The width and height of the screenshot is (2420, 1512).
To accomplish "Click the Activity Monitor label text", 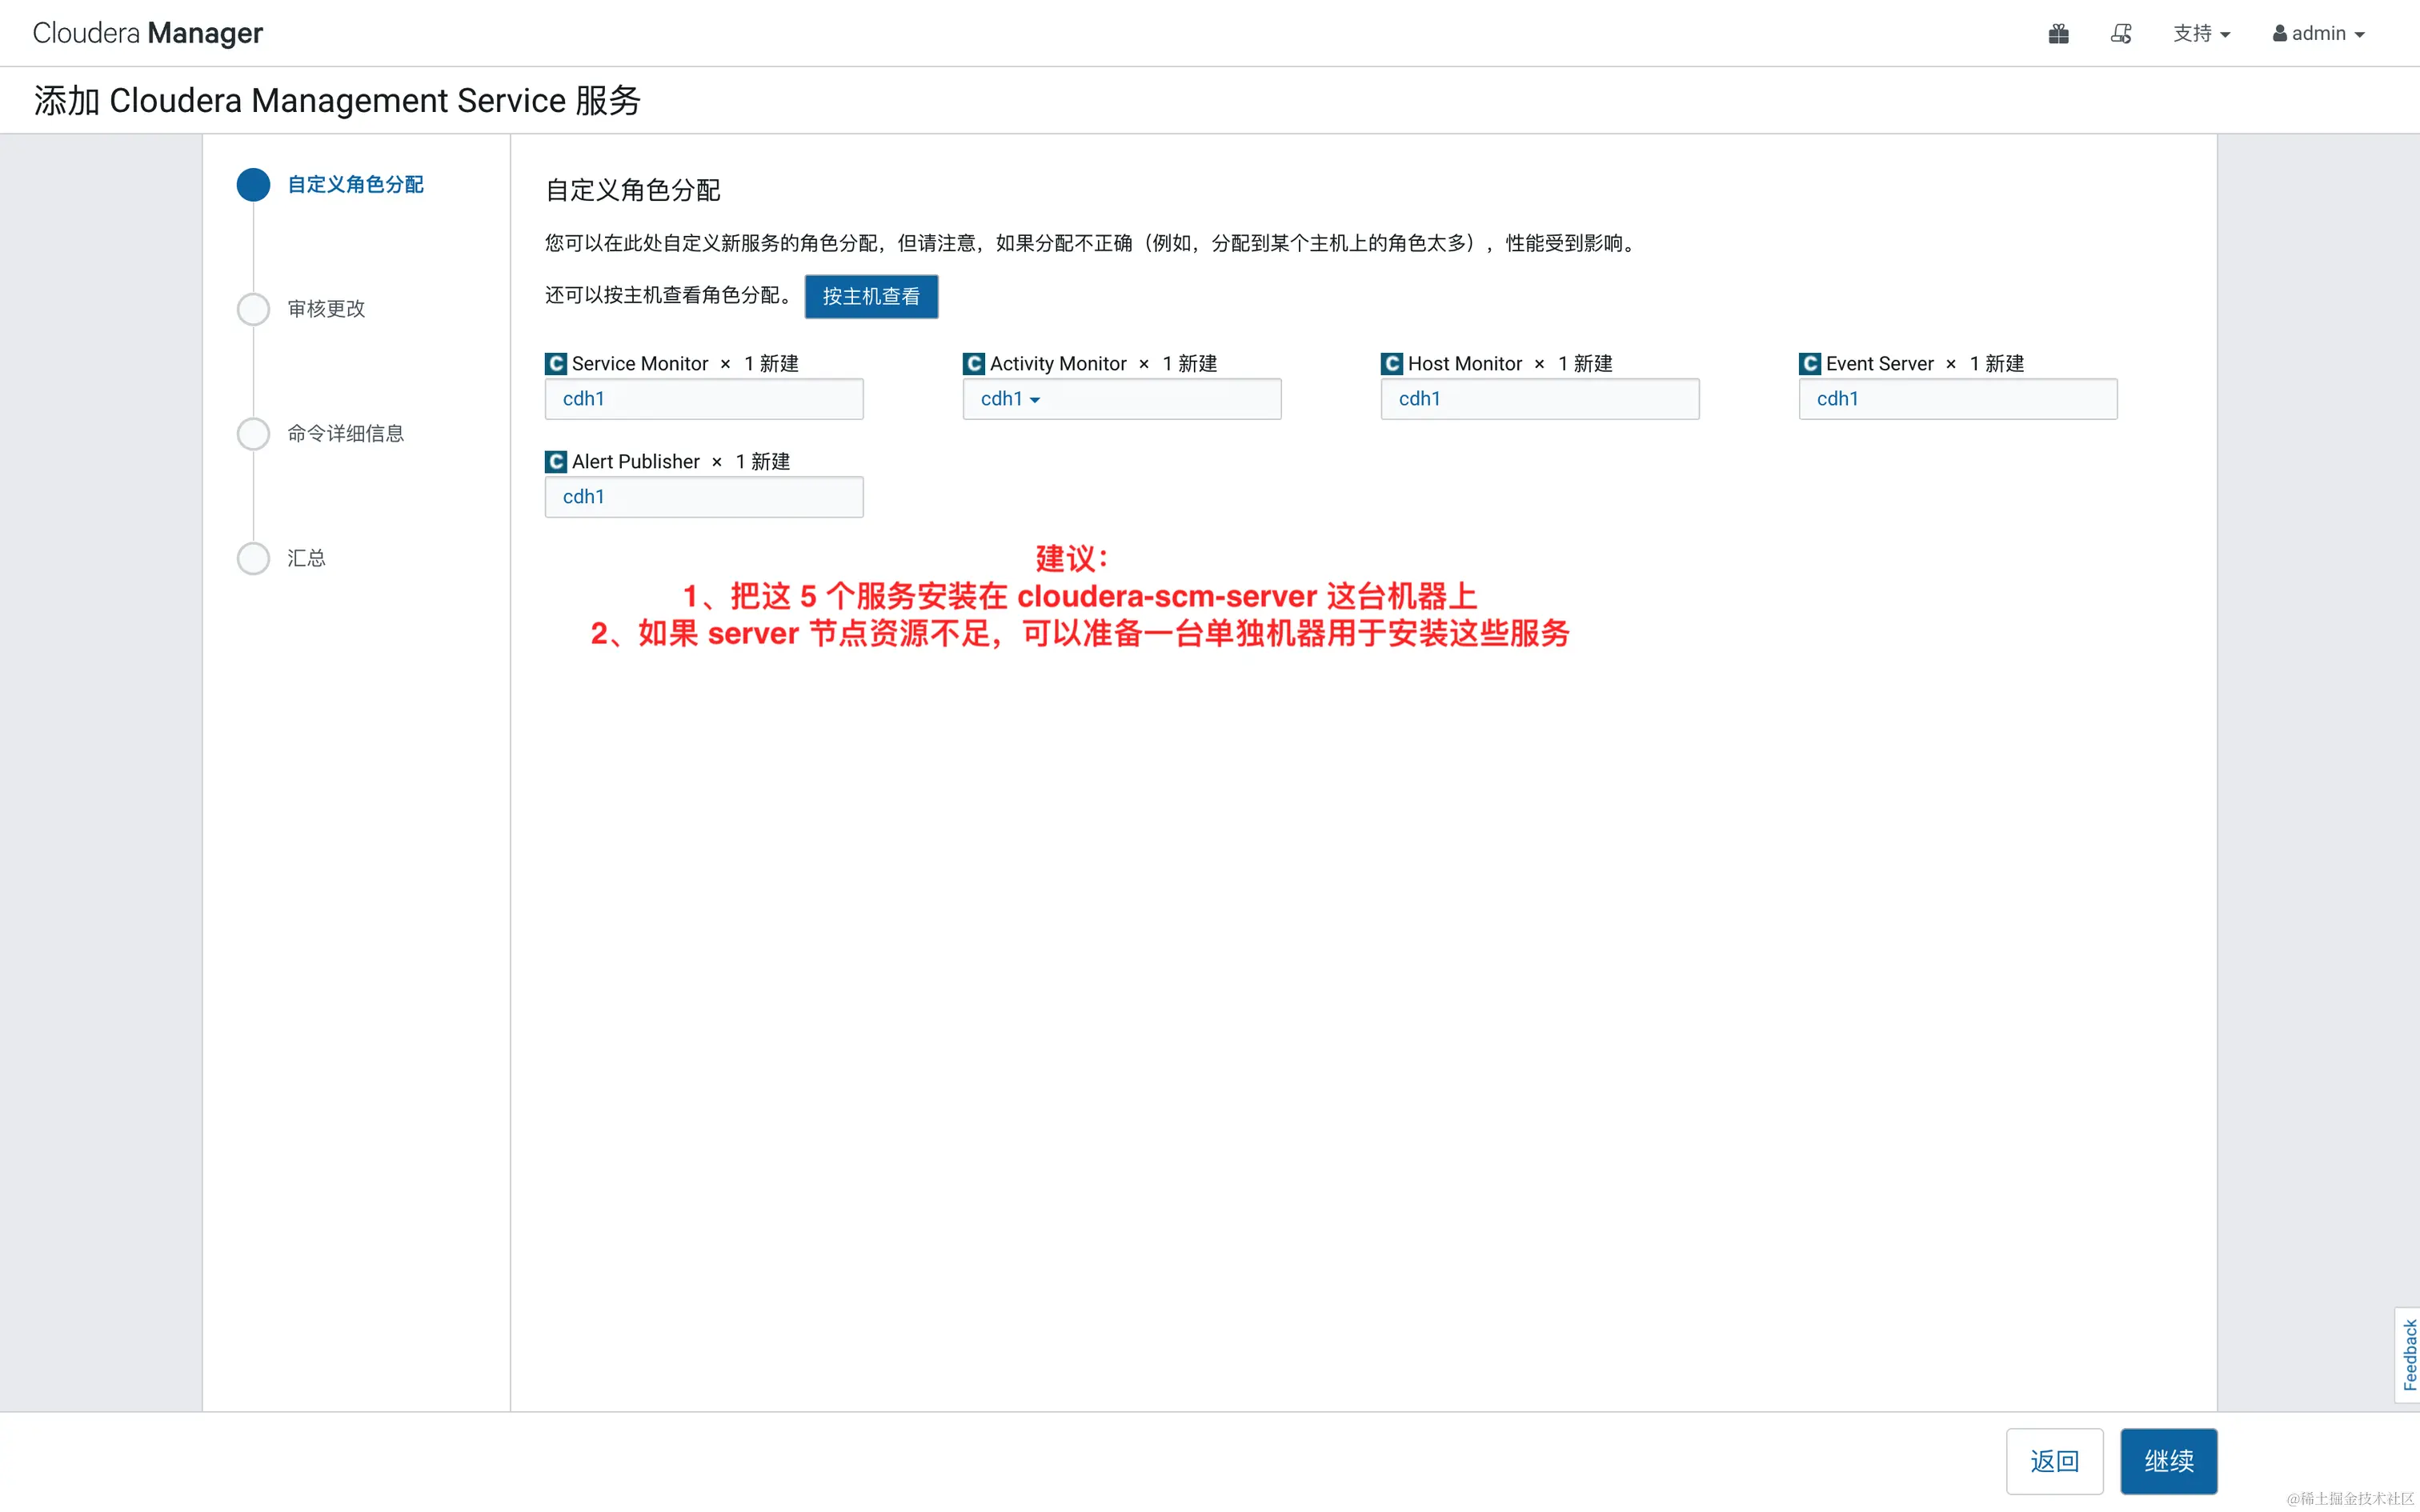I will point(1058,363).
